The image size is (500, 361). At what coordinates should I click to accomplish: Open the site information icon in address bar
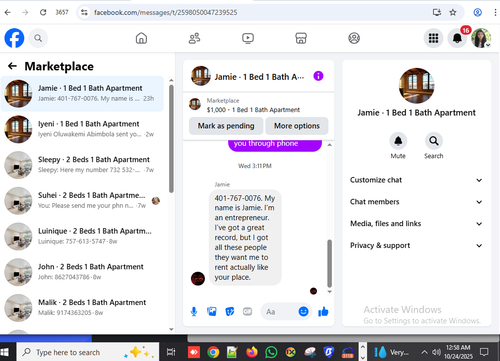click(84, 12)
